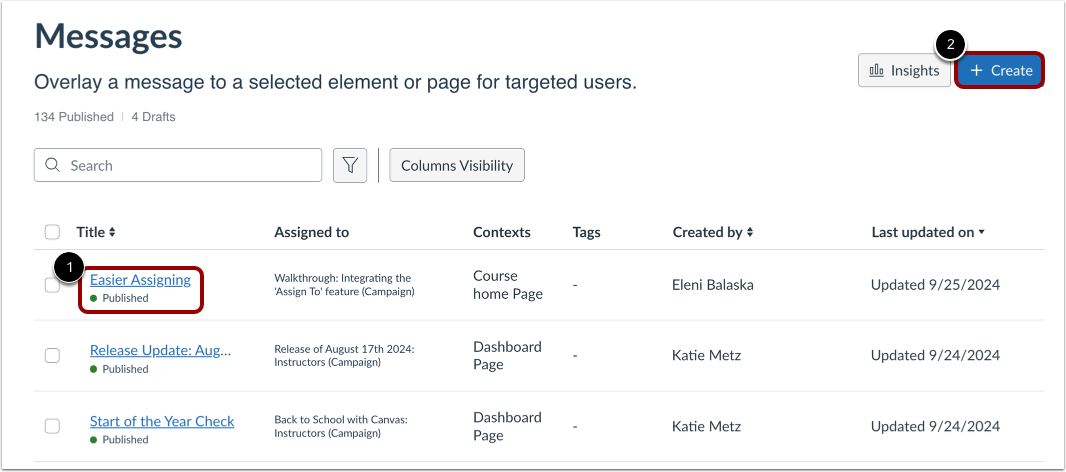Sort by Title column arrows
The image size is (1066, 472).
[112, 232]
